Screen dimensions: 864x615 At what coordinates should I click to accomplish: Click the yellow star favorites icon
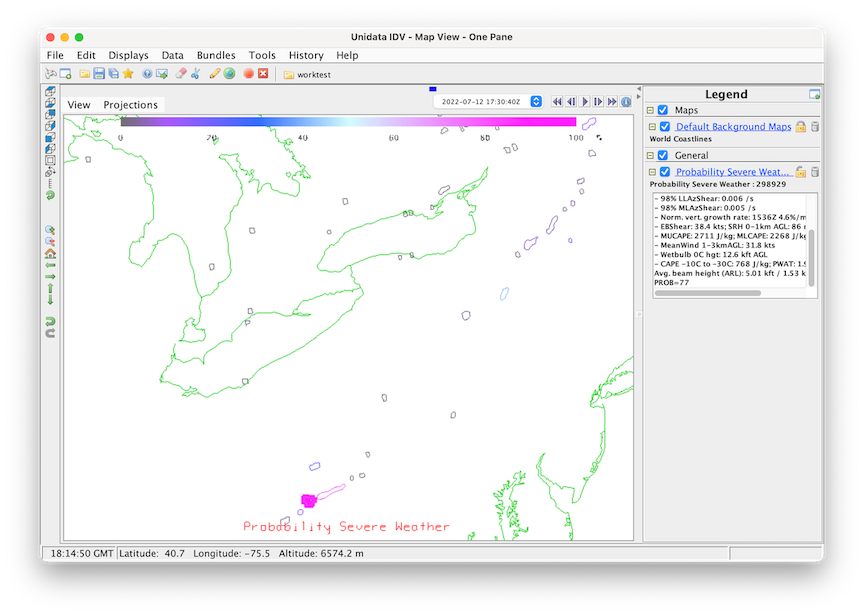coord(128,74)
